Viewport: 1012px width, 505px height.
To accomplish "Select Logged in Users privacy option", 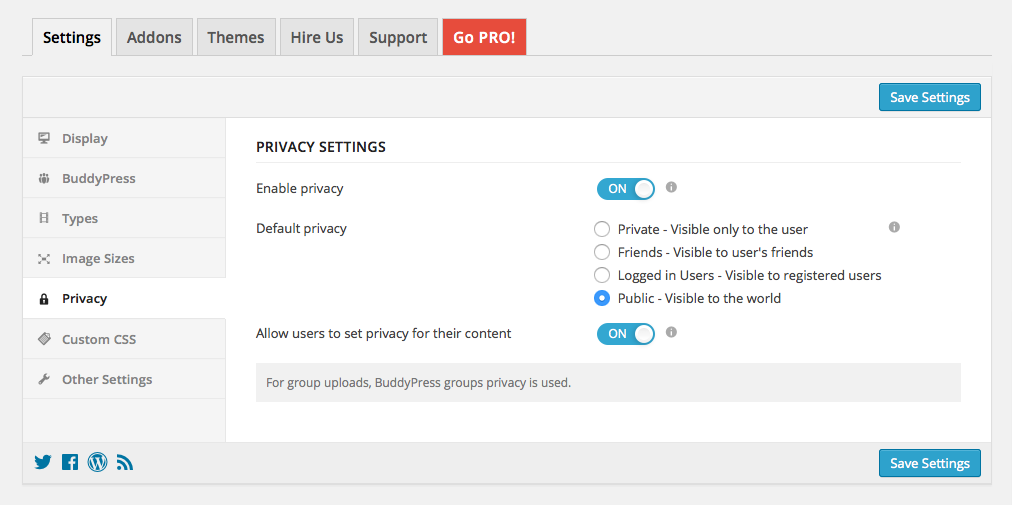I will pyautogui.click(x=602, y=275).
